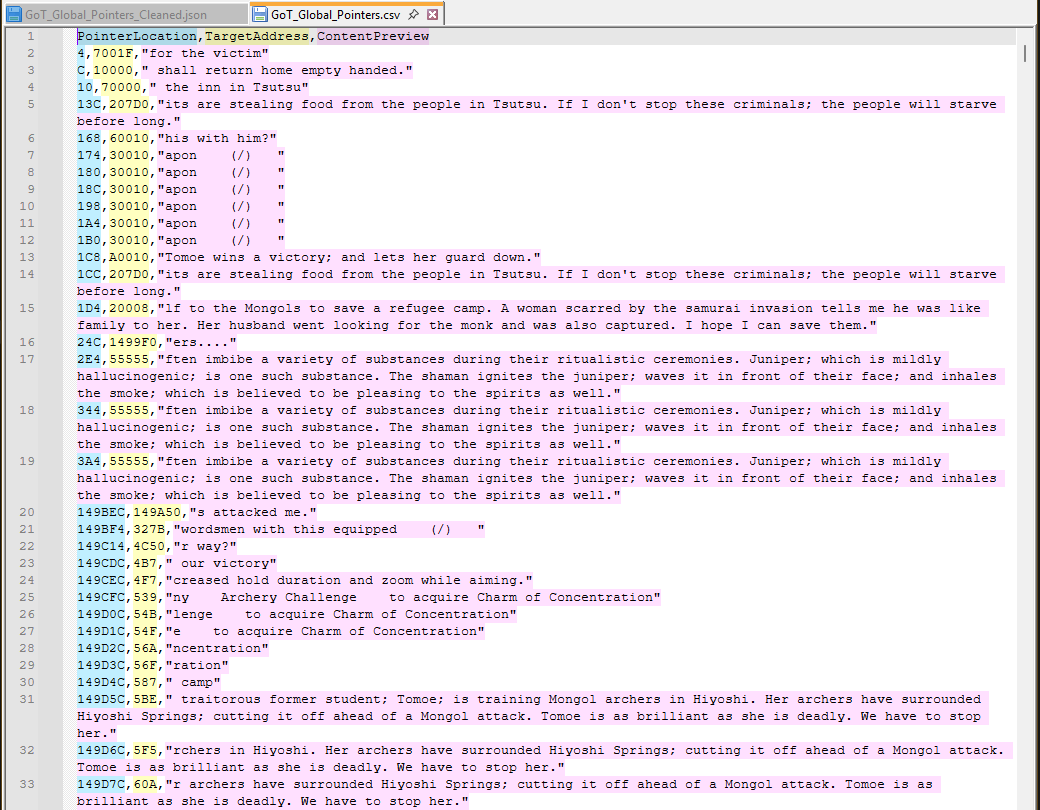Screen dimensions: 1040x810
Task: Click line number 33 in the gutter
Action: 27,784
